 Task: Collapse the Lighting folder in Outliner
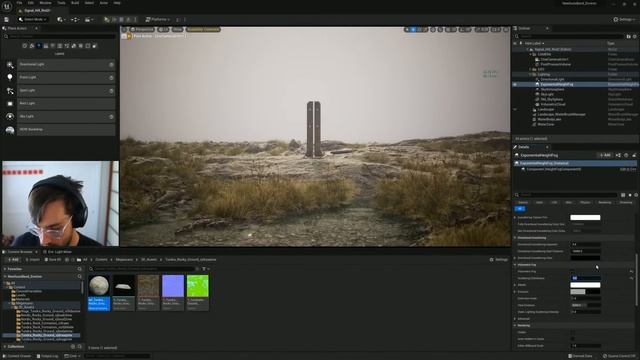pyautogui.click(x=530, y=74)
